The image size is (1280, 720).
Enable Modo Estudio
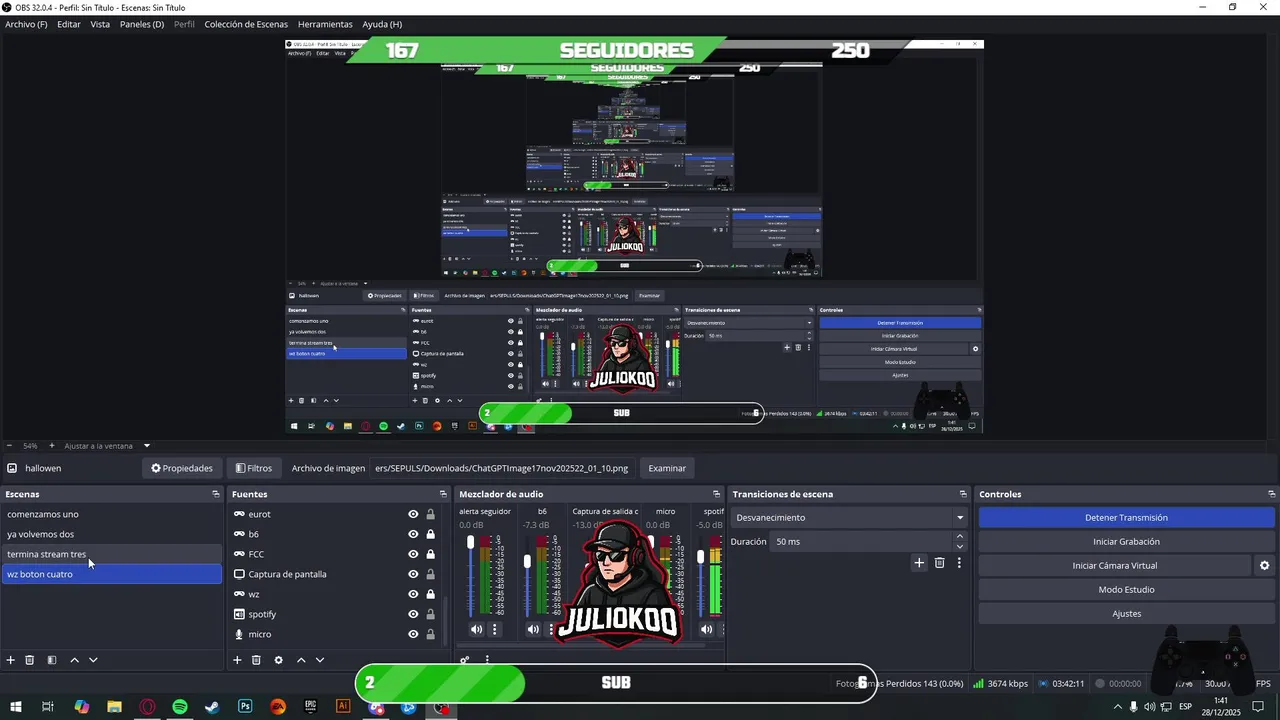click(x=1126, y=590)
